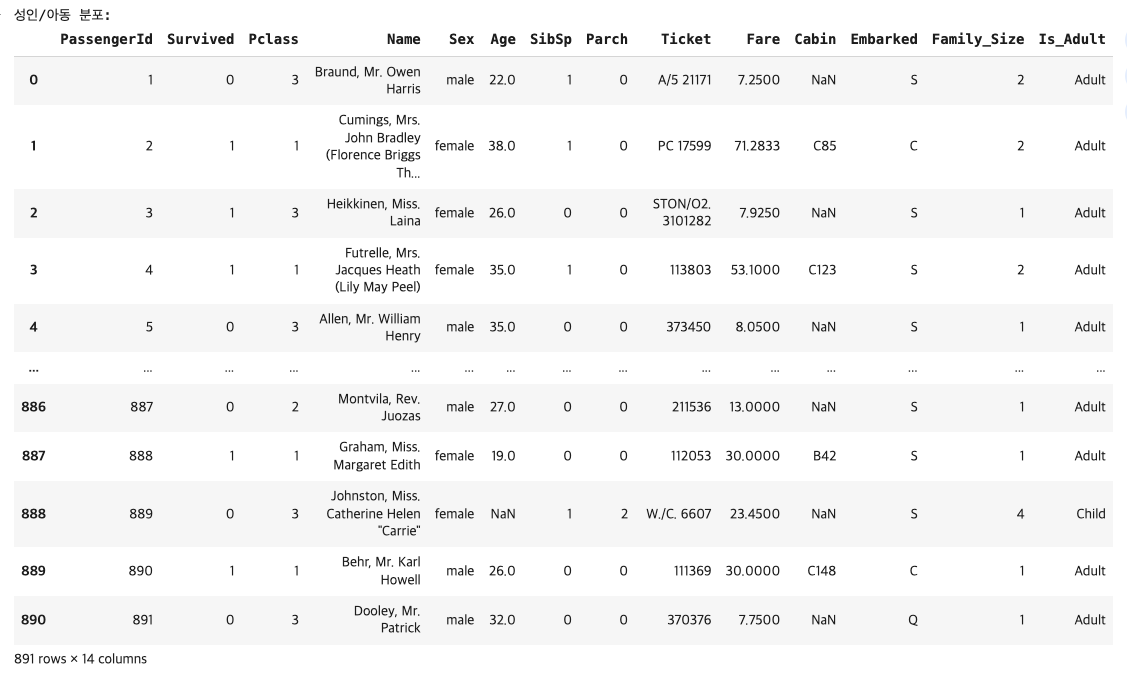Click the Is_Adult column header
The width and height of the screenshot is (1127, 680).
[x=1072, y=39]
